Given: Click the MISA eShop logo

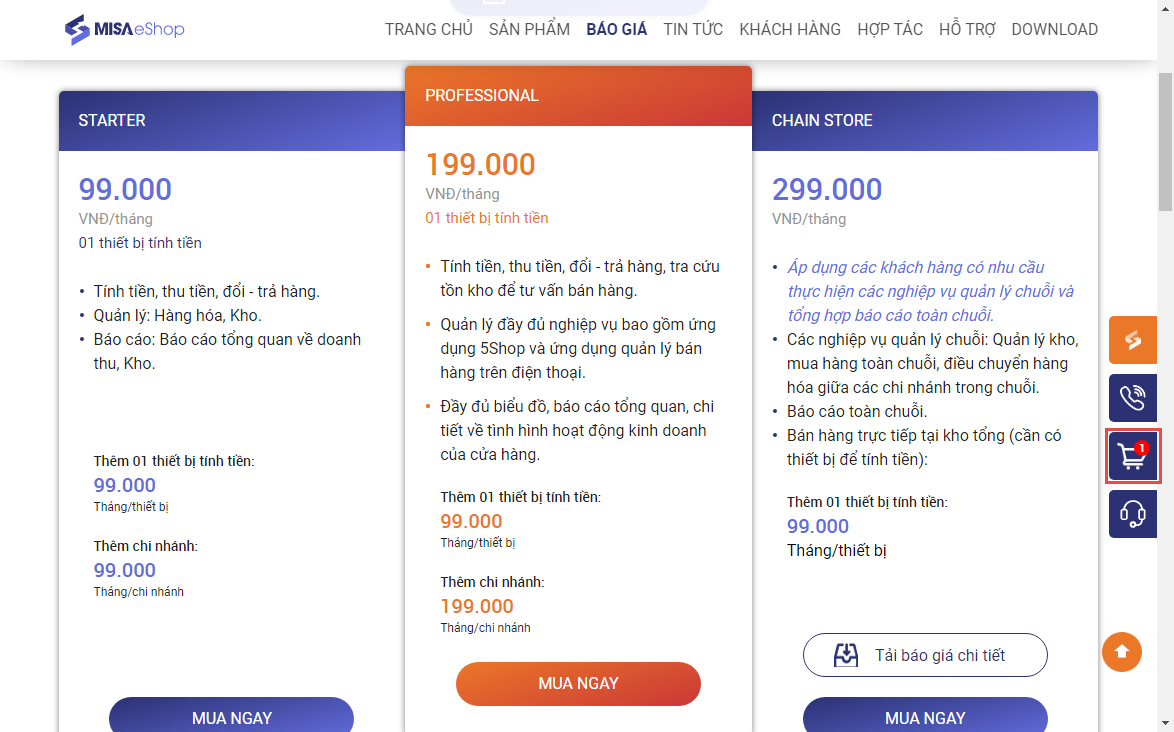Looking at the screenshot, I should click(124, 29).
